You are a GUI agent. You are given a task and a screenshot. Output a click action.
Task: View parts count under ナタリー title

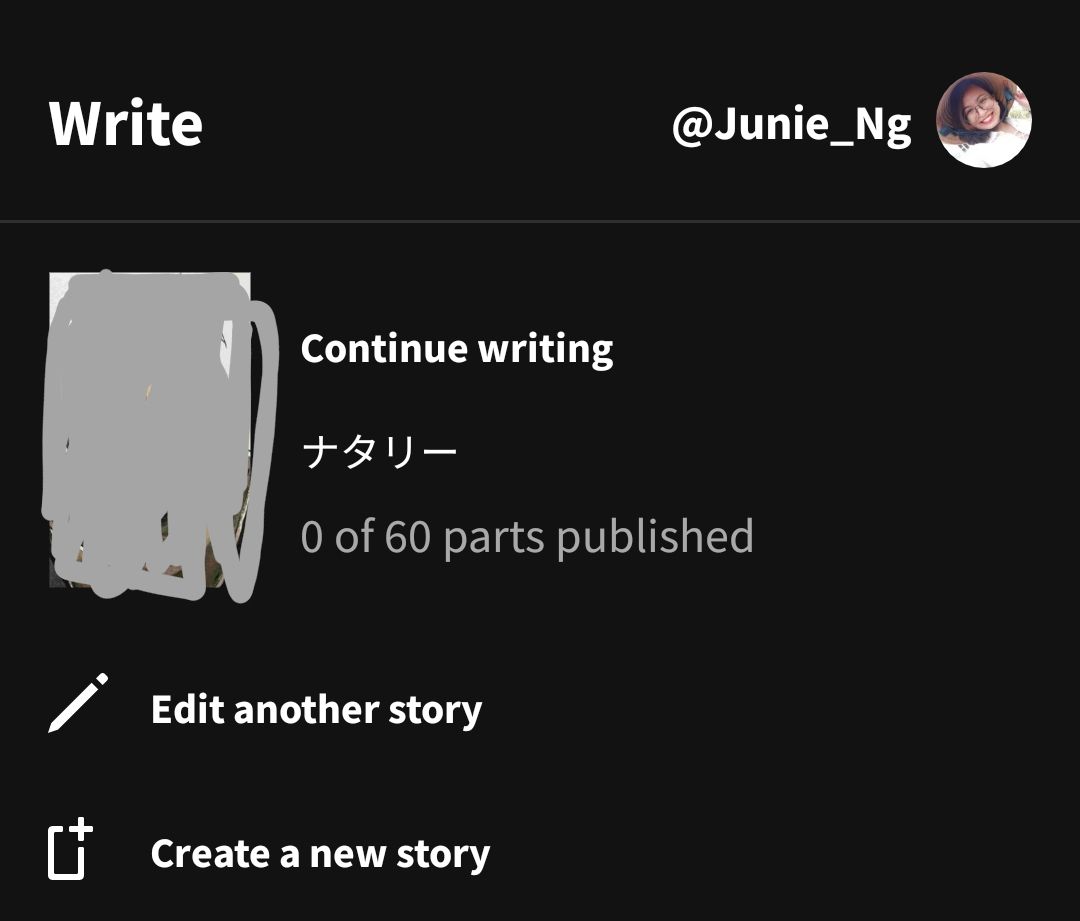(528, 537)
